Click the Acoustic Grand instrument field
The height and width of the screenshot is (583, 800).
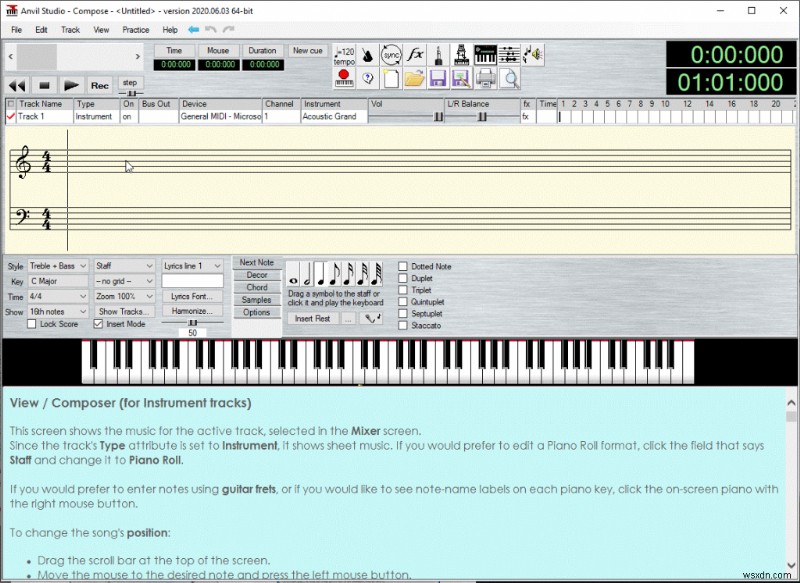click(x=334, y=116)
